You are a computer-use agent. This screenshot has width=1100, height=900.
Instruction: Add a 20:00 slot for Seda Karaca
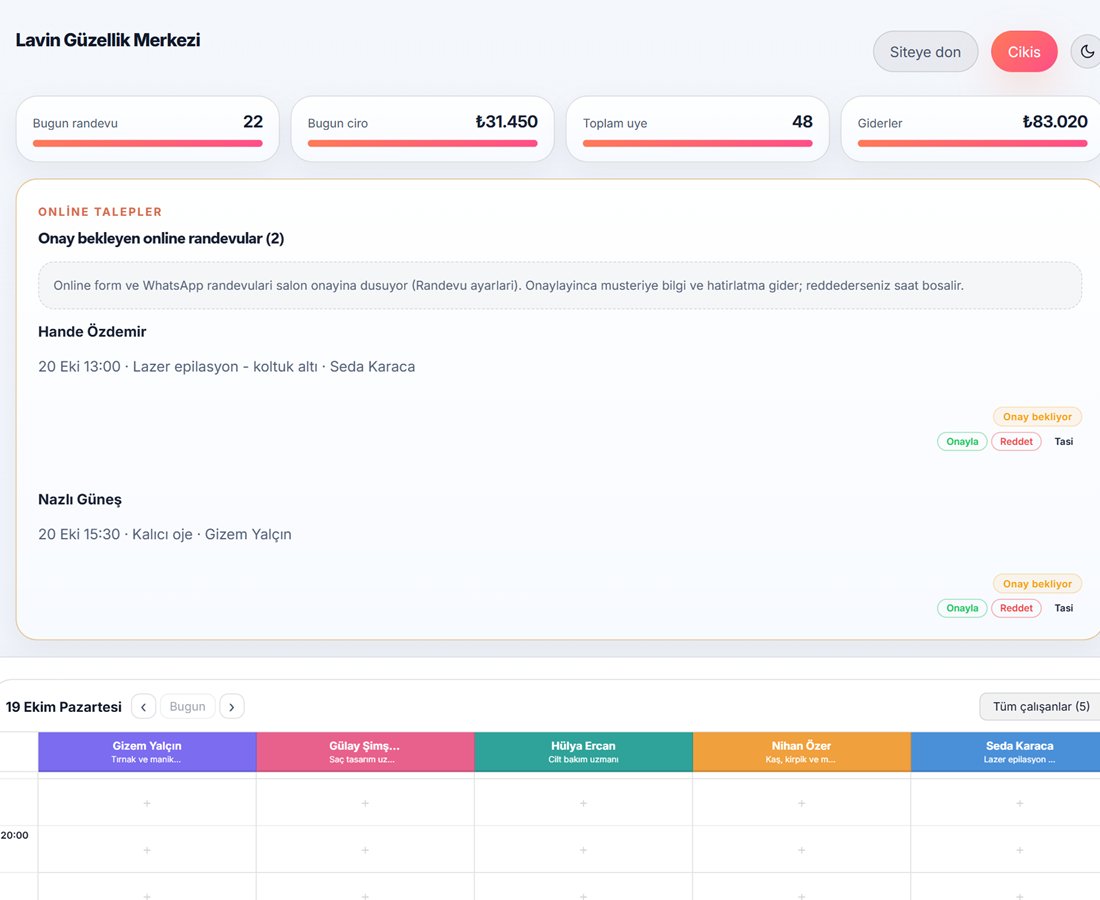[1019, 850]
